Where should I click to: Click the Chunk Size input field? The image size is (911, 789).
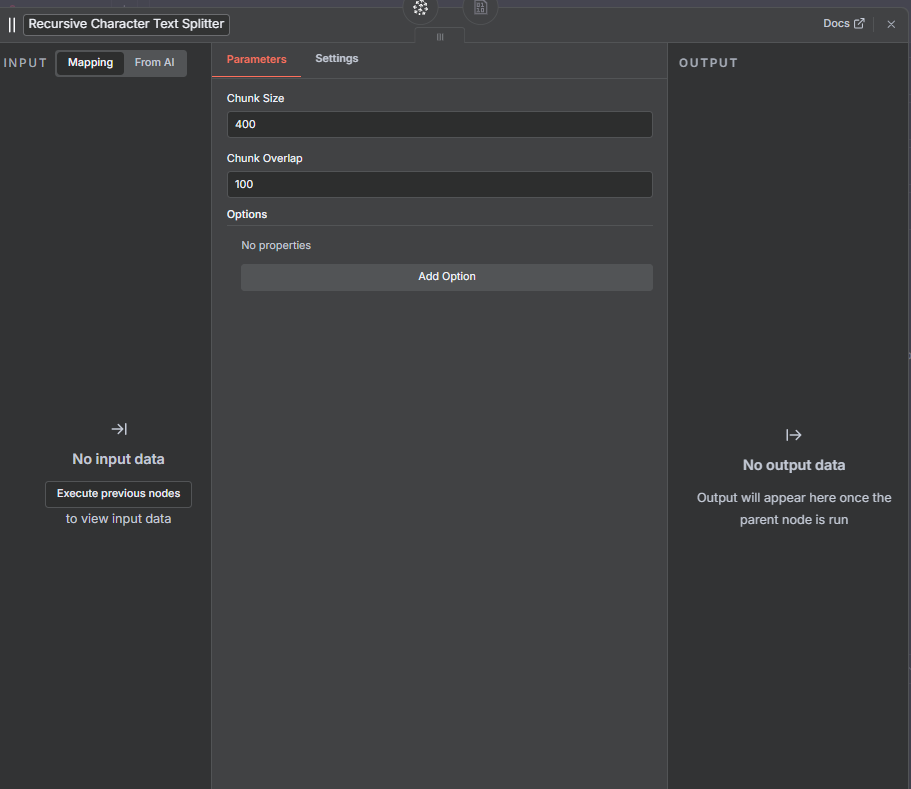[439, 125]
